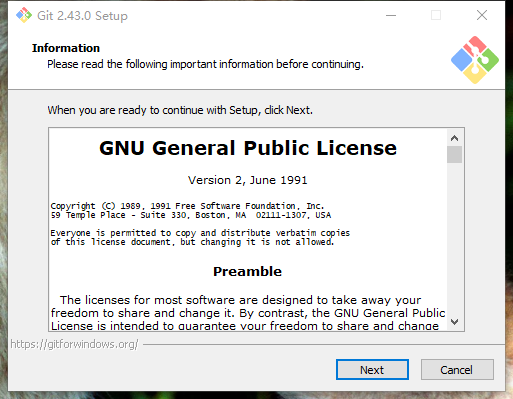Click the large Git logo in the header
This screenshot has width=513, height=399.
[475, 60]
